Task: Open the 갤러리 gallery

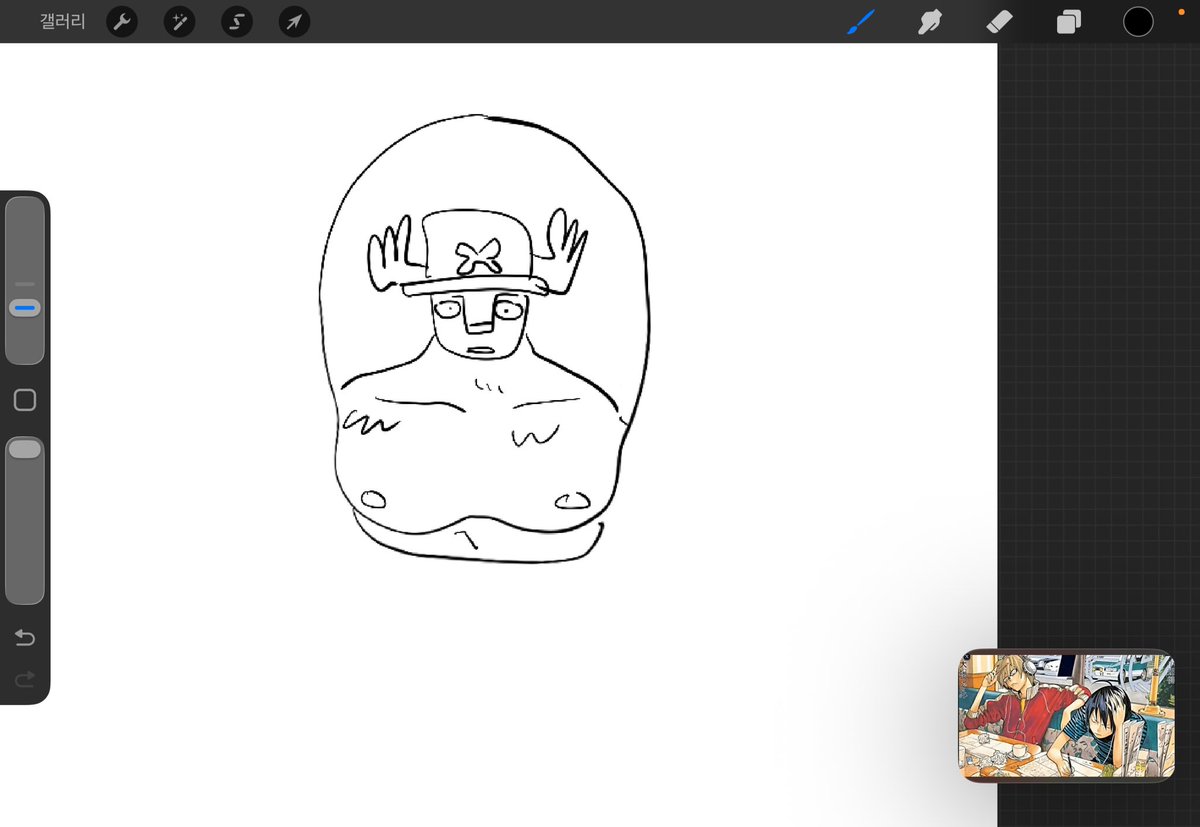Action: pyautogui.click(x=62, y=21)
